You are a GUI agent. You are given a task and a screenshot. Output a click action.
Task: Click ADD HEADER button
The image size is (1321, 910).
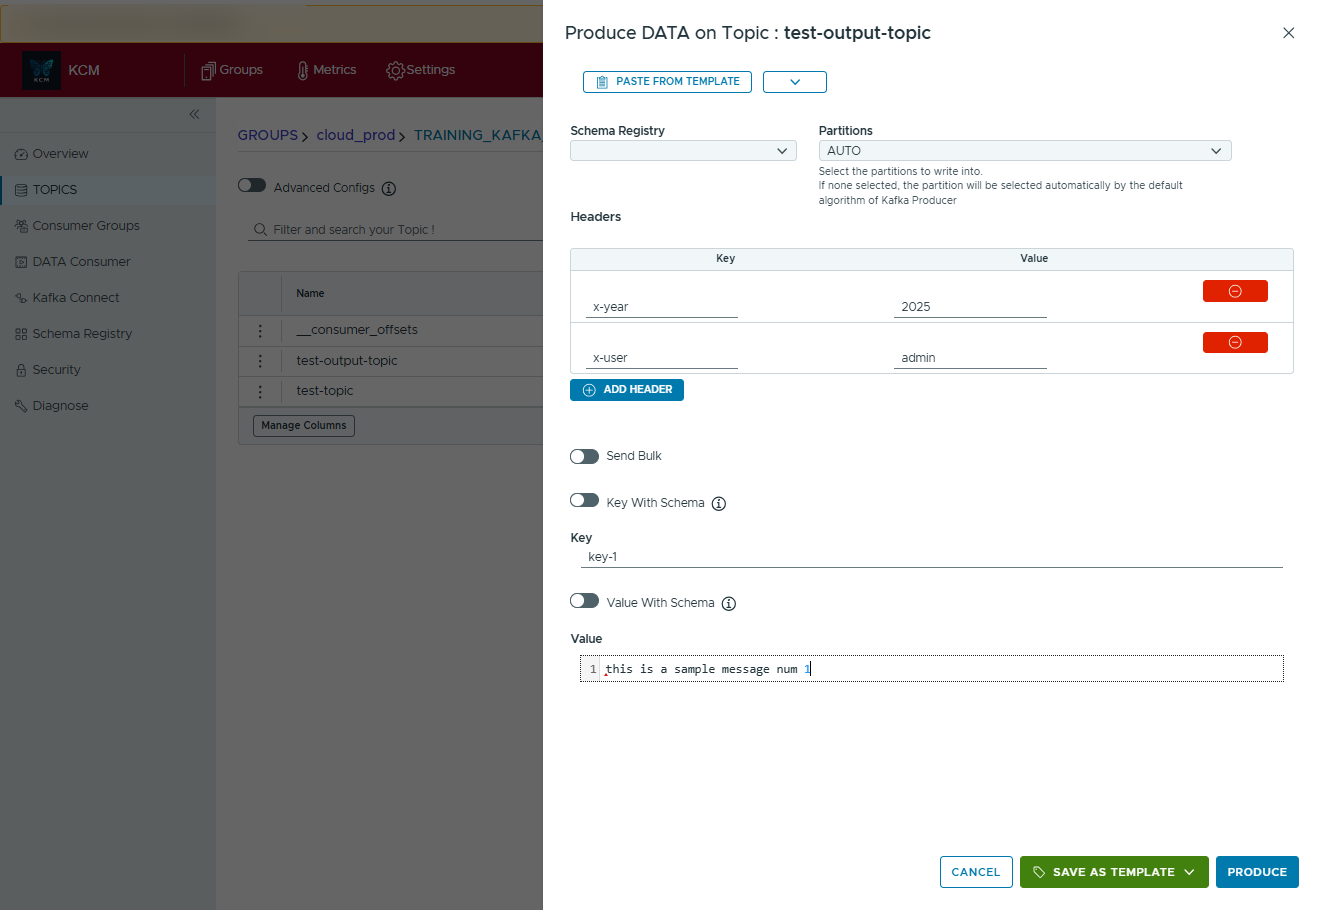(627, 390)
